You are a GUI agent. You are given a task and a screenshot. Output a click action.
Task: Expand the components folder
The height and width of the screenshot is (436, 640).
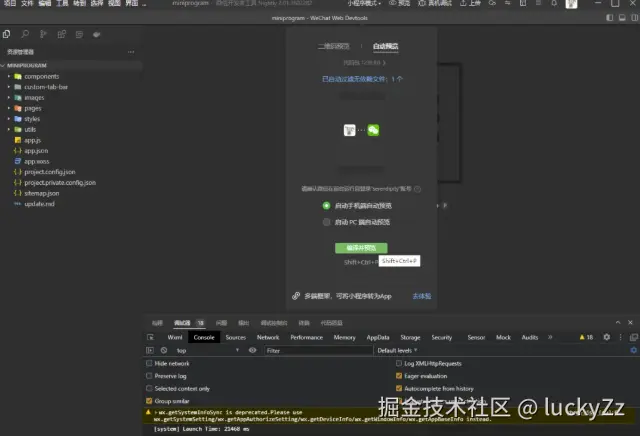(9, 76)
